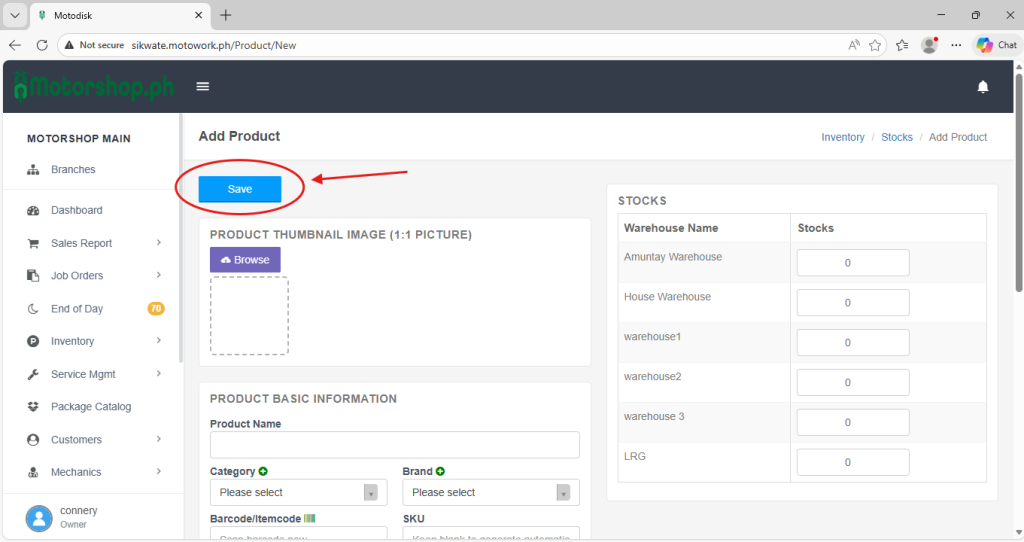Click the blue Save button
This screenshot has width=1024, height=542.
240,189
